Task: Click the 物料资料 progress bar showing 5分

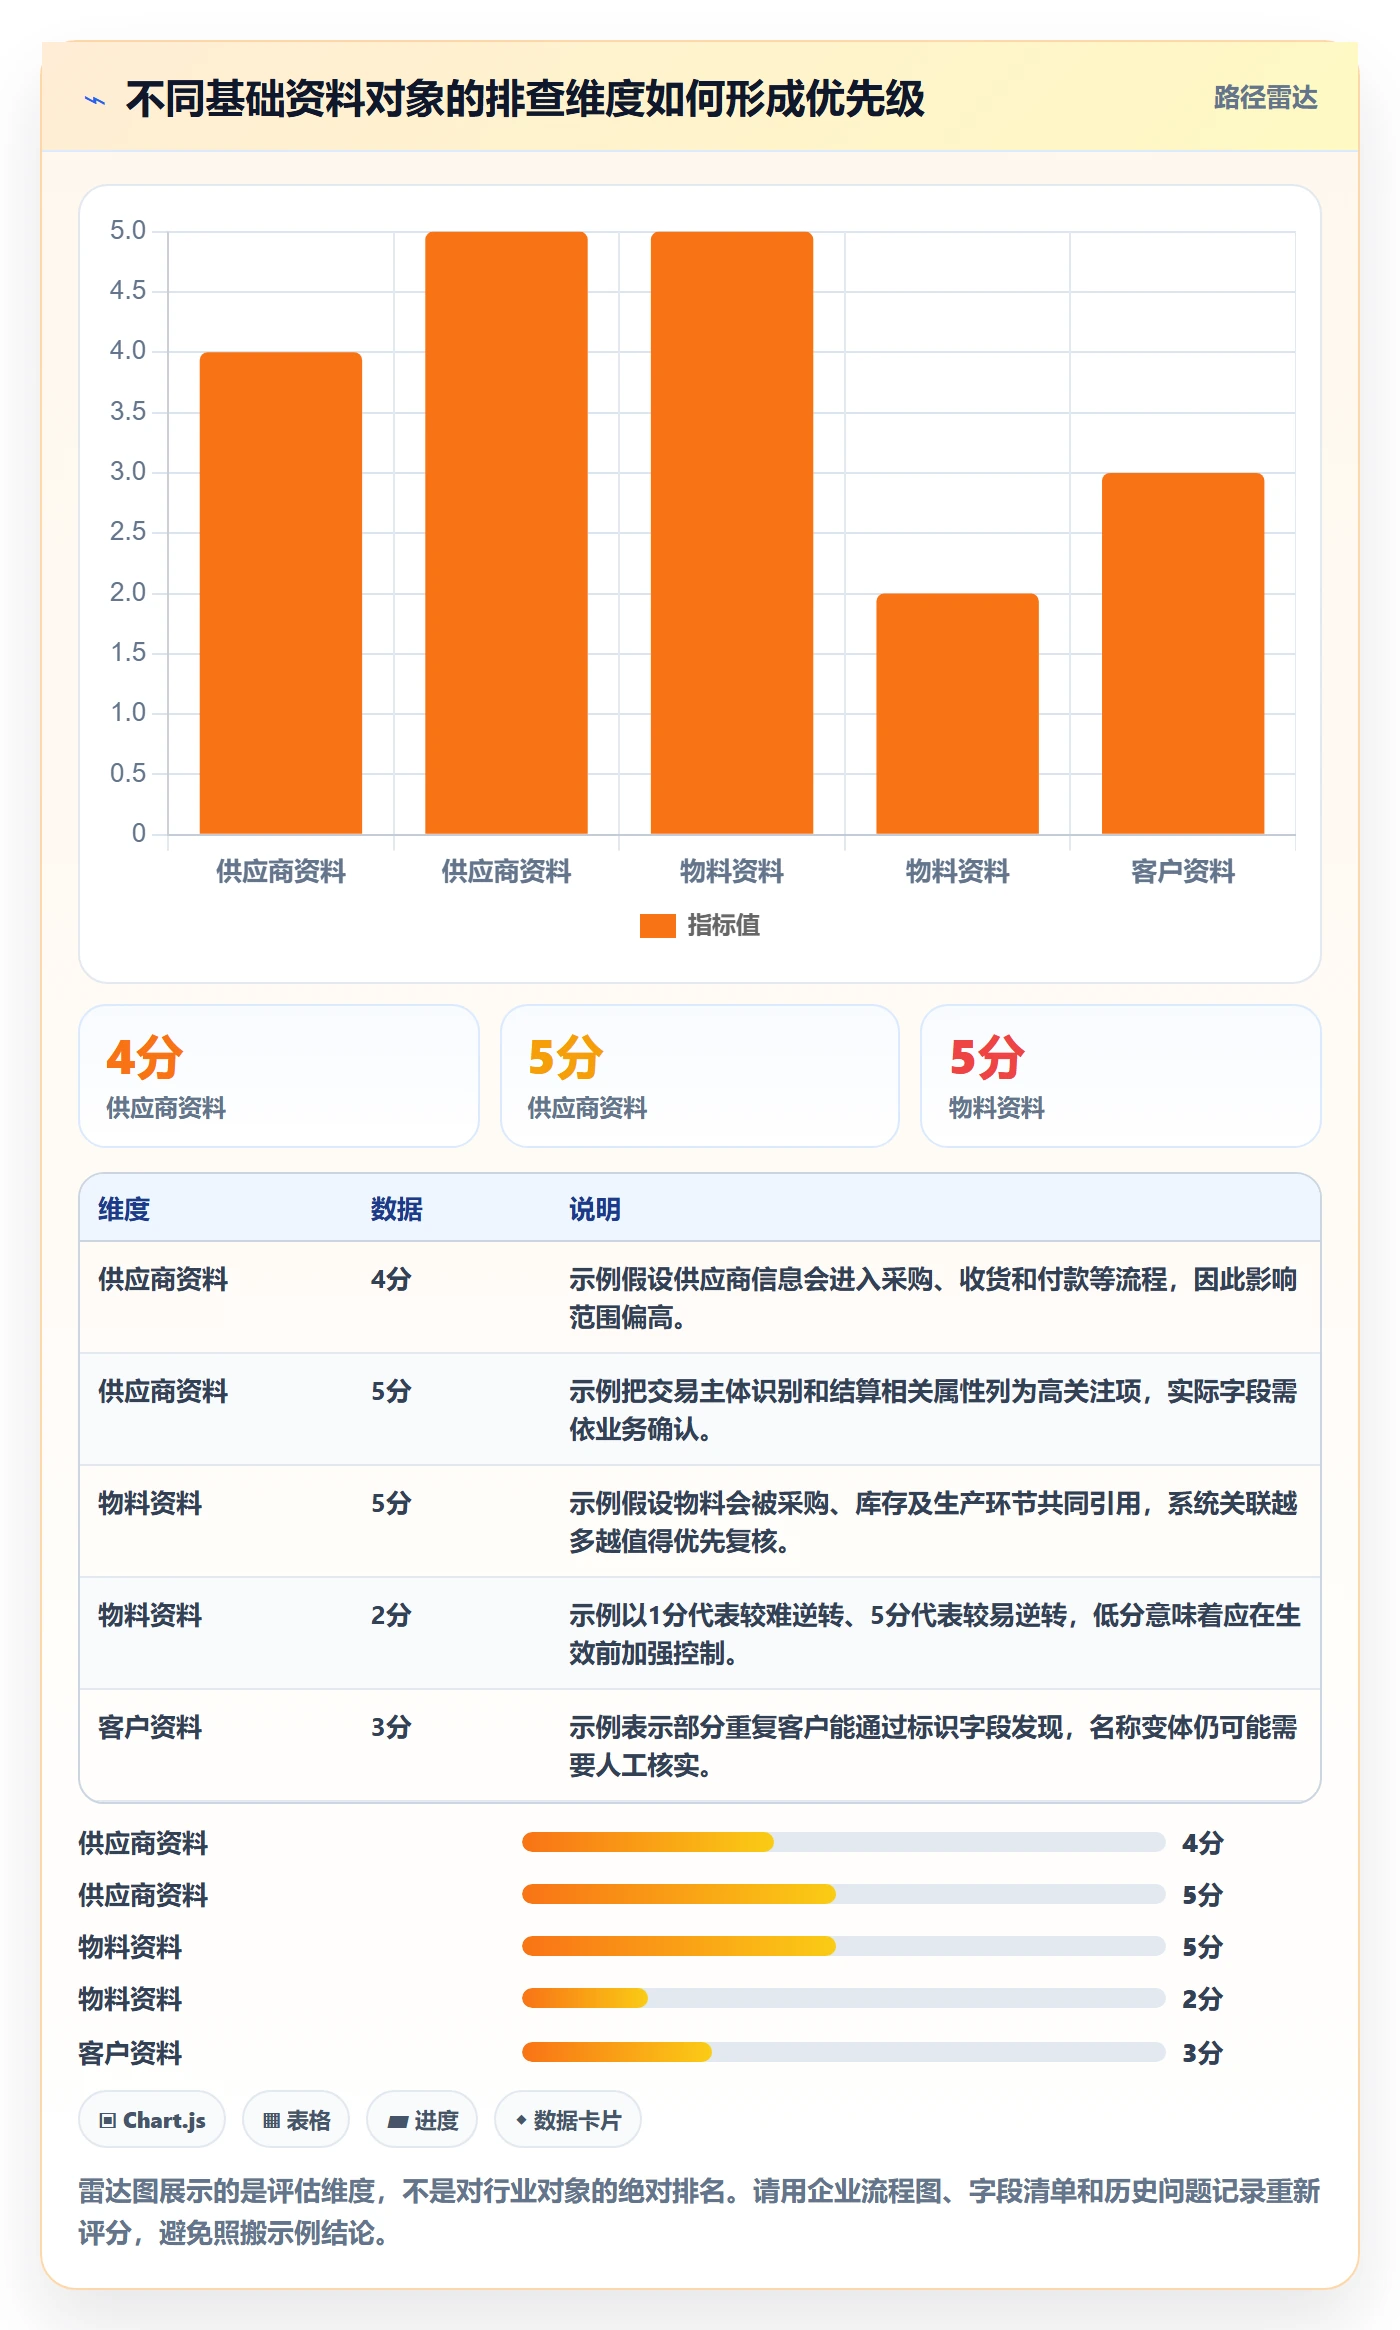Action: point(843,1946)
